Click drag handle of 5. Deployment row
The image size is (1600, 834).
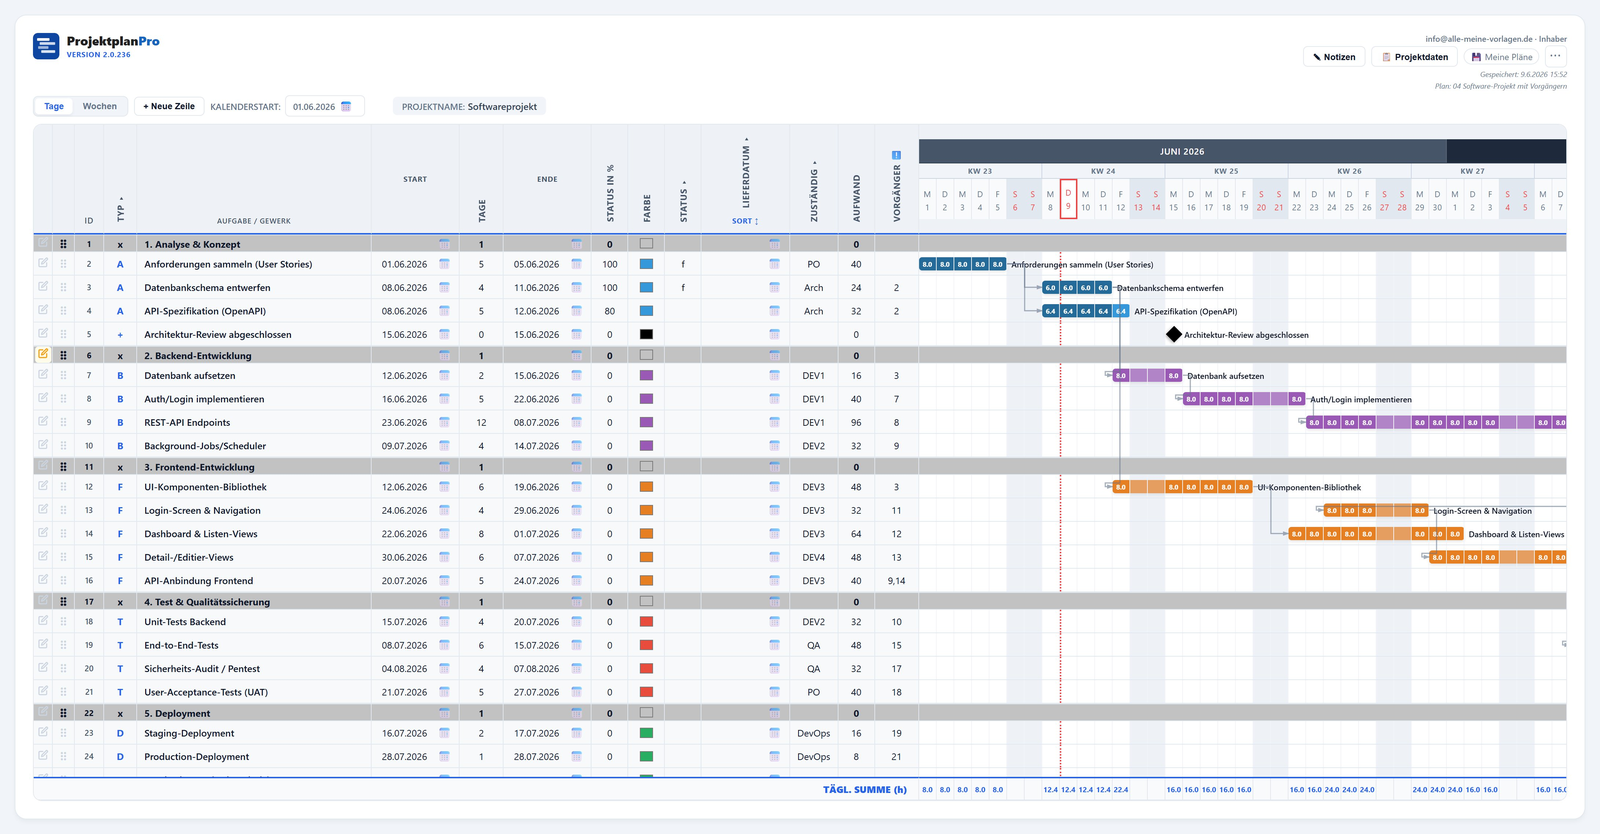tap(63, 713)
